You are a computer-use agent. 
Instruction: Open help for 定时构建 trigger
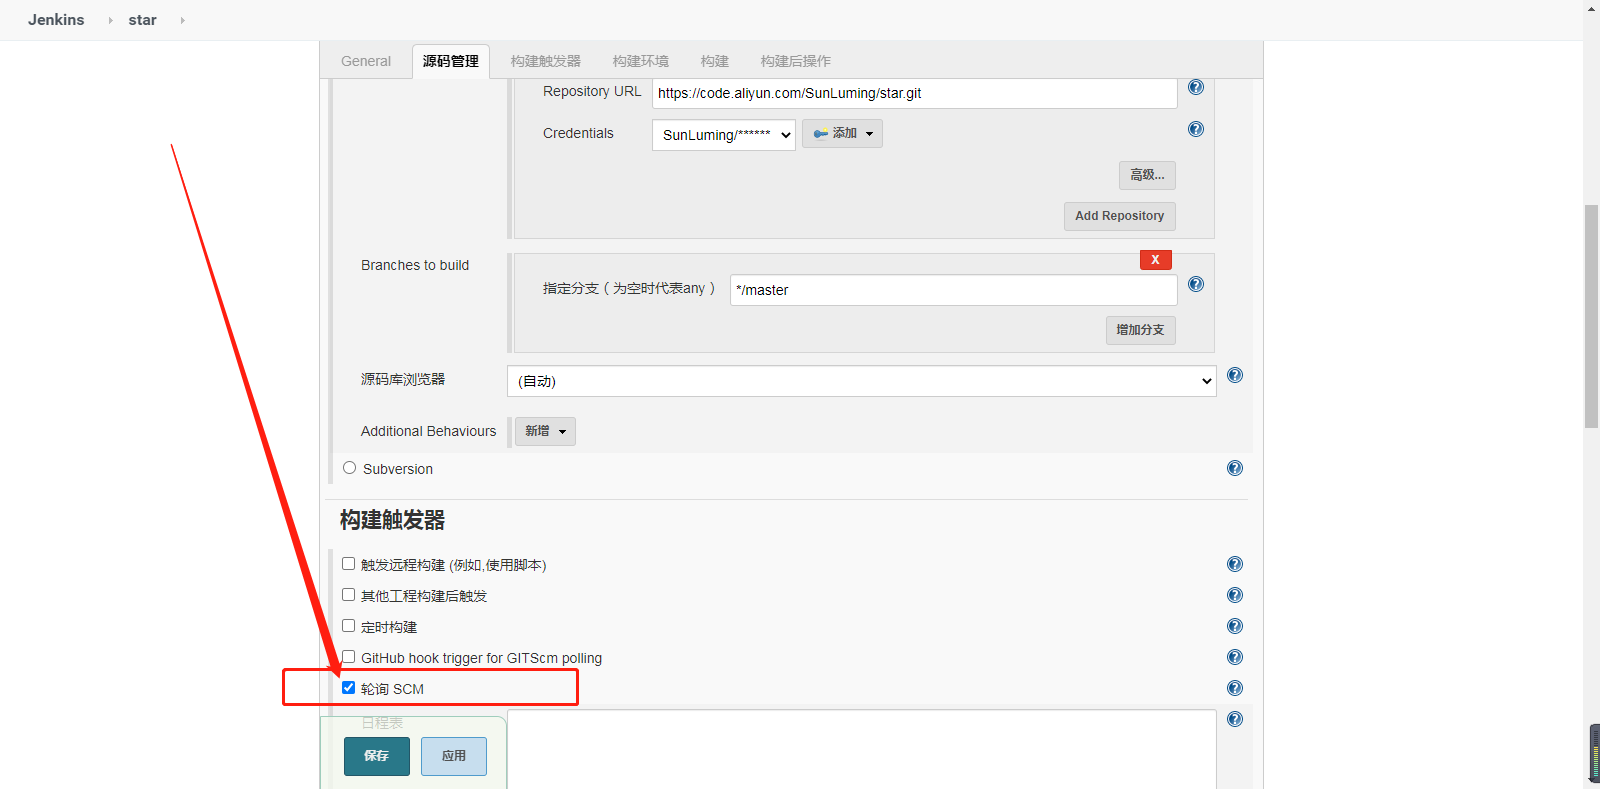tap(1235, 626)
